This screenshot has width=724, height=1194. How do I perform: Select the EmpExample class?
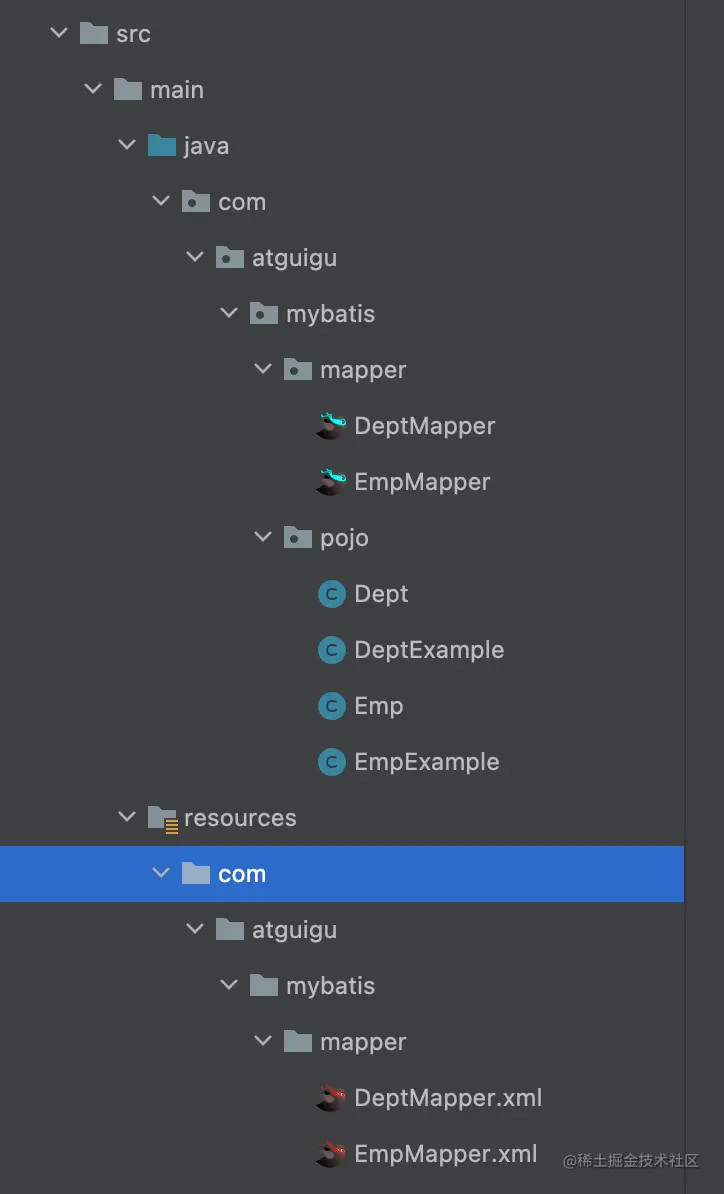(x=424, y=762)
